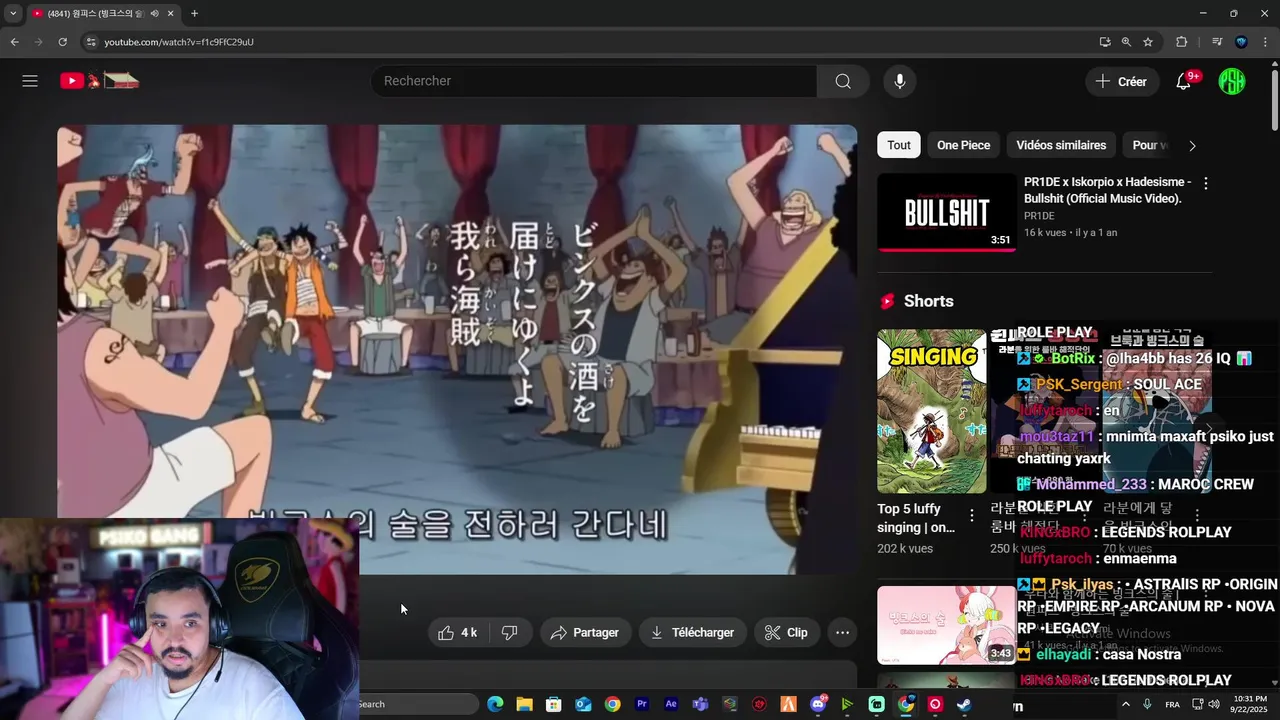Image resolution: width=1280 pixels, height=720 pixels.
Task: Open Outlook from taskbar
Action: 583,704
